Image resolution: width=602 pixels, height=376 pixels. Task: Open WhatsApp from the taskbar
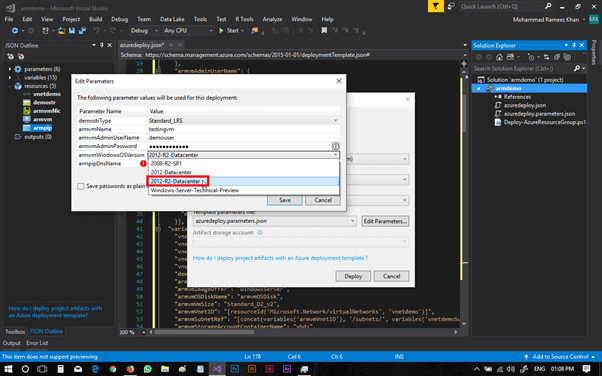click(x=148, y=369)
